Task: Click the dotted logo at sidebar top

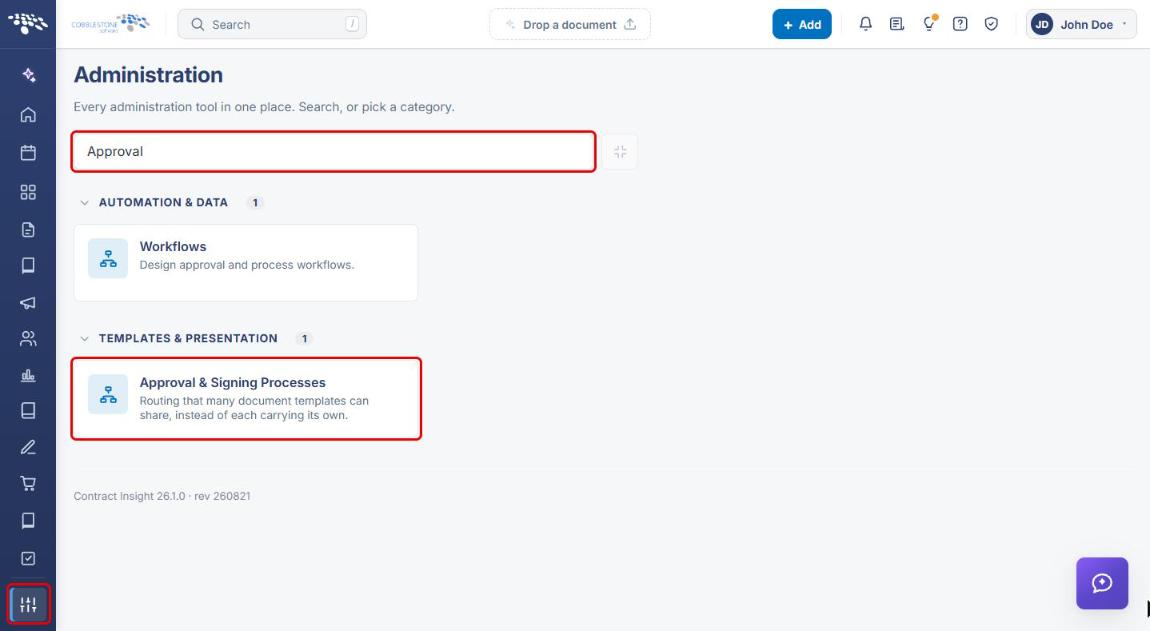Action: [28, 23]
